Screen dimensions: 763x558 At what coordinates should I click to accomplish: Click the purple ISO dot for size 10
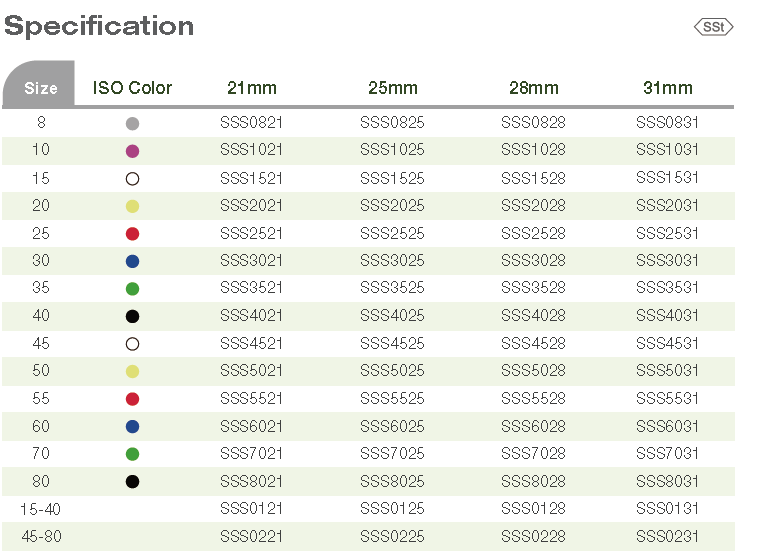tap(132, 151)
